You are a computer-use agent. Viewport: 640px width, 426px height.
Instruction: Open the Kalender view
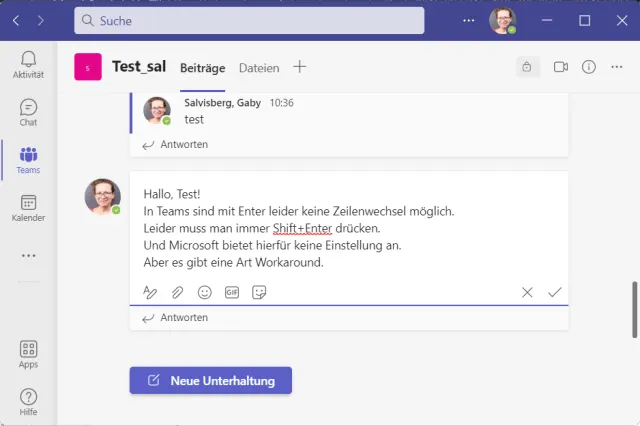pos(28,208)
